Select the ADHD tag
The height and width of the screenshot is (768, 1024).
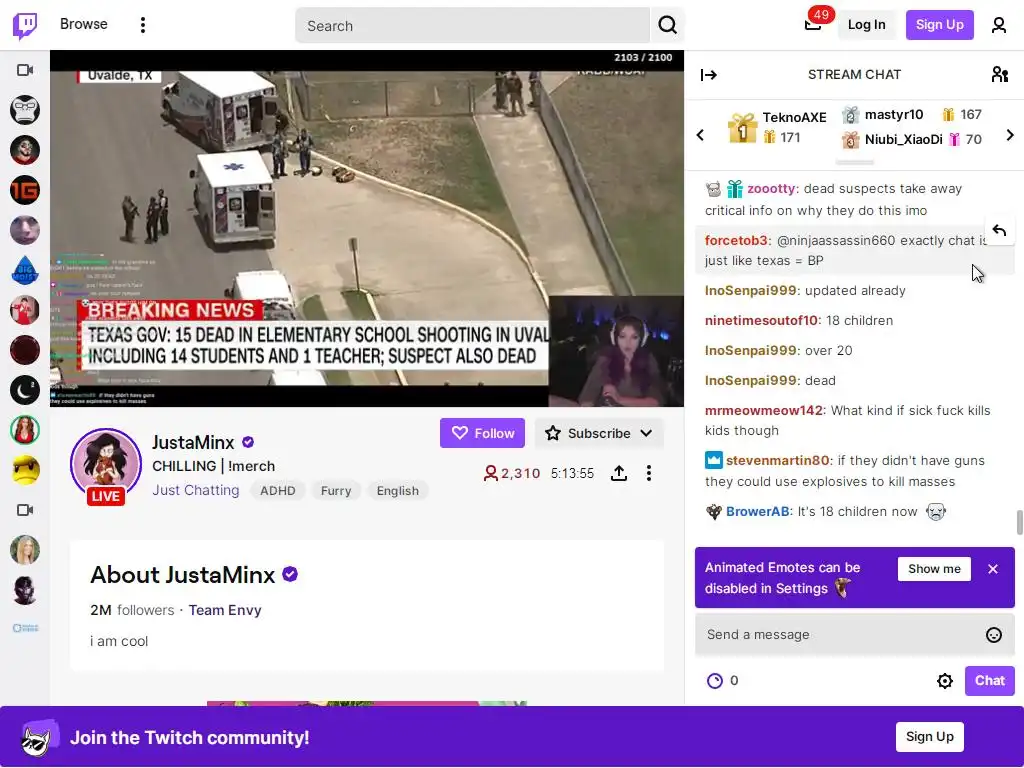point(278,490)
